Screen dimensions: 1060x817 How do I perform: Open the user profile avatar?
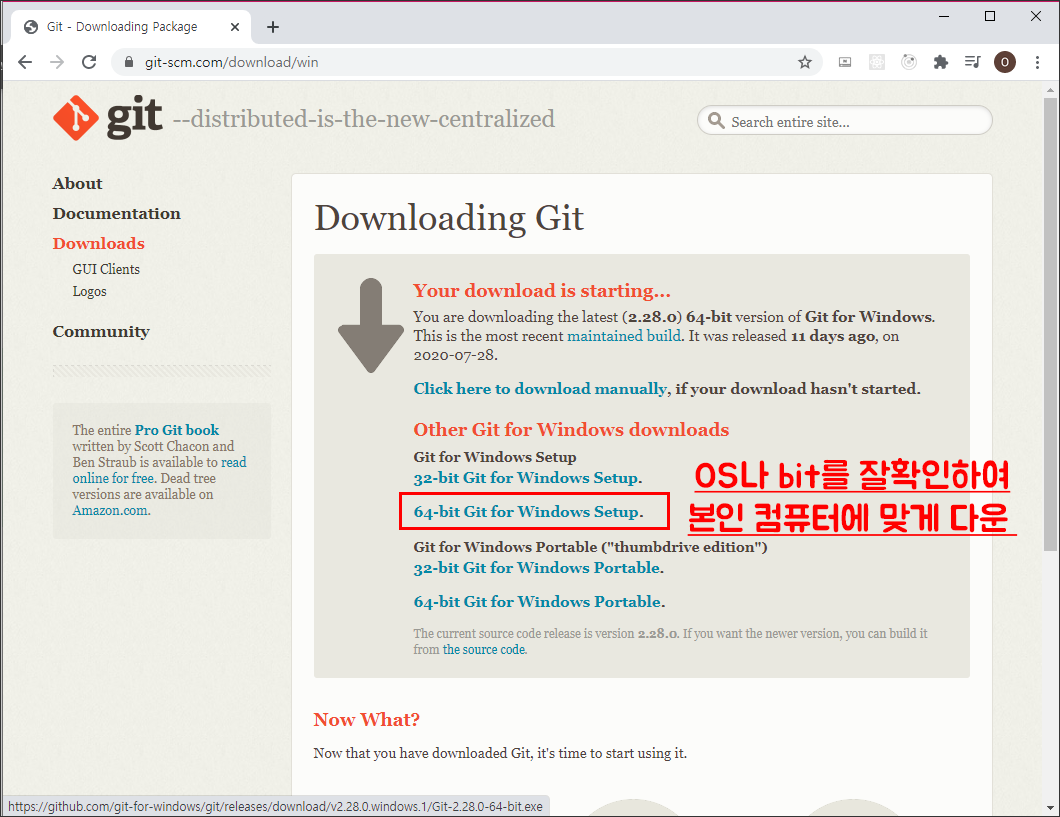click(x=1005, y=62)
